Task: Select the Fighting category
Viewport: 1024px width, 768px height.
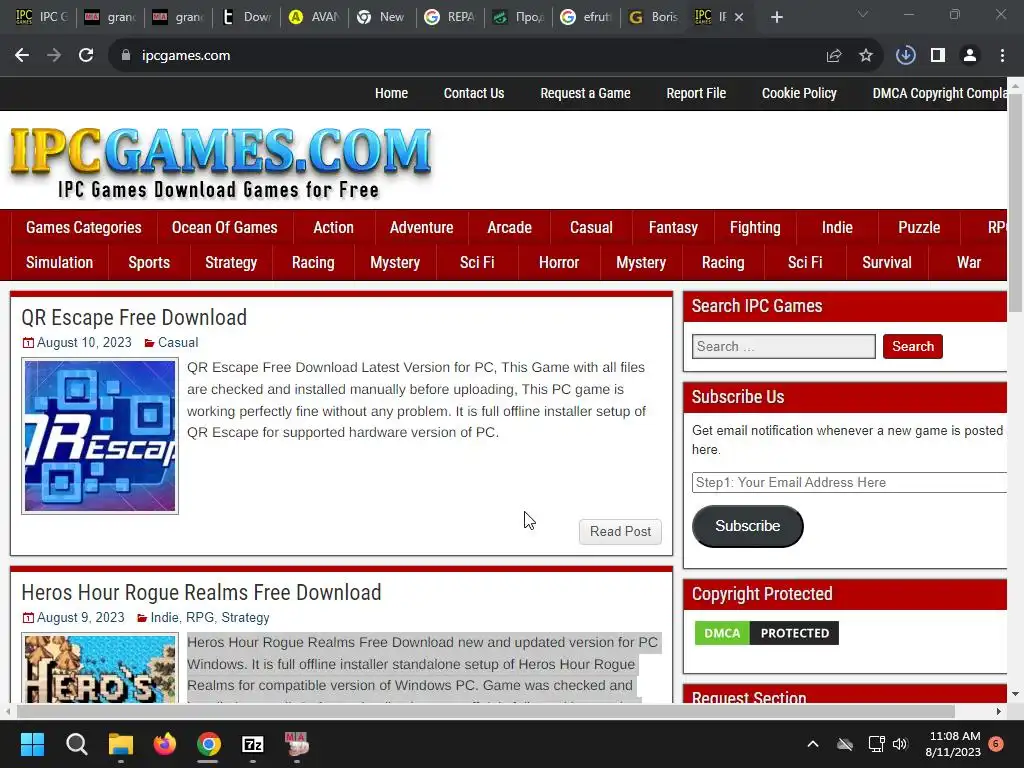Action: pos(755,227)
